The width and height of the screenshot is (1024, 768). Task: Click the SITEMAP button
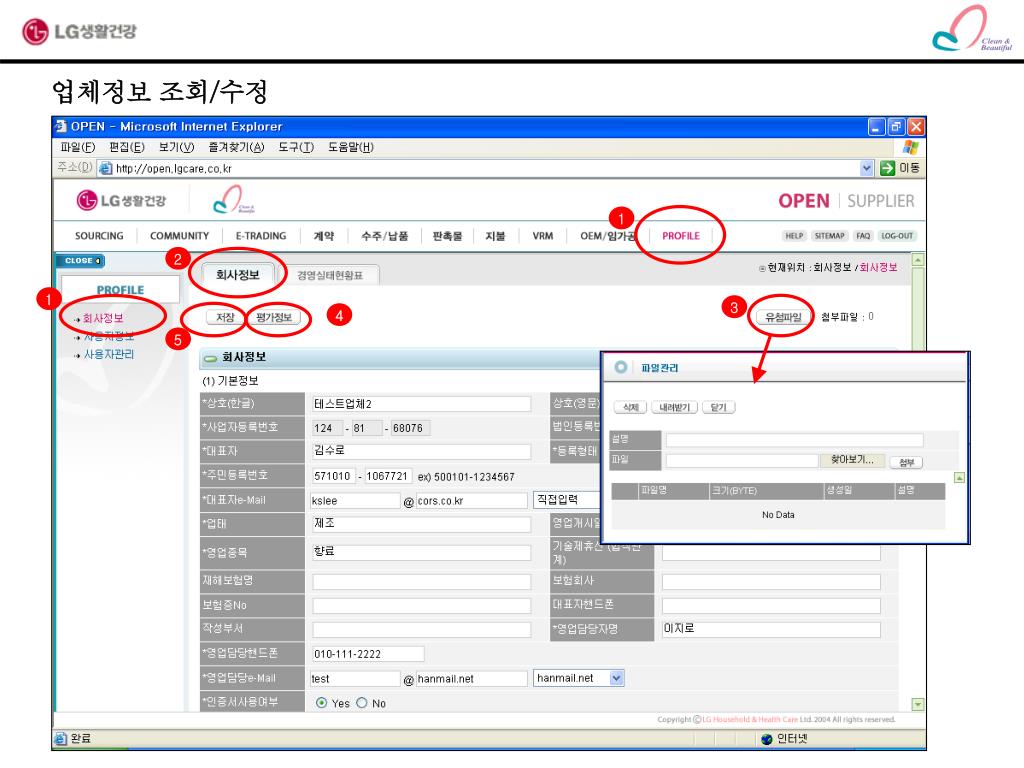pyautogui.click(x=829, y=236)
